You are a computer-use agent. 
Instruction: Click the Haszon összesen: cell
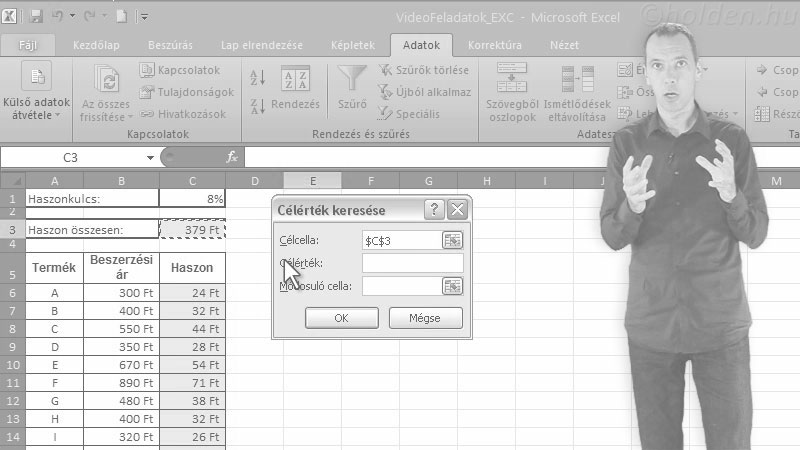[x=92, y=230]
